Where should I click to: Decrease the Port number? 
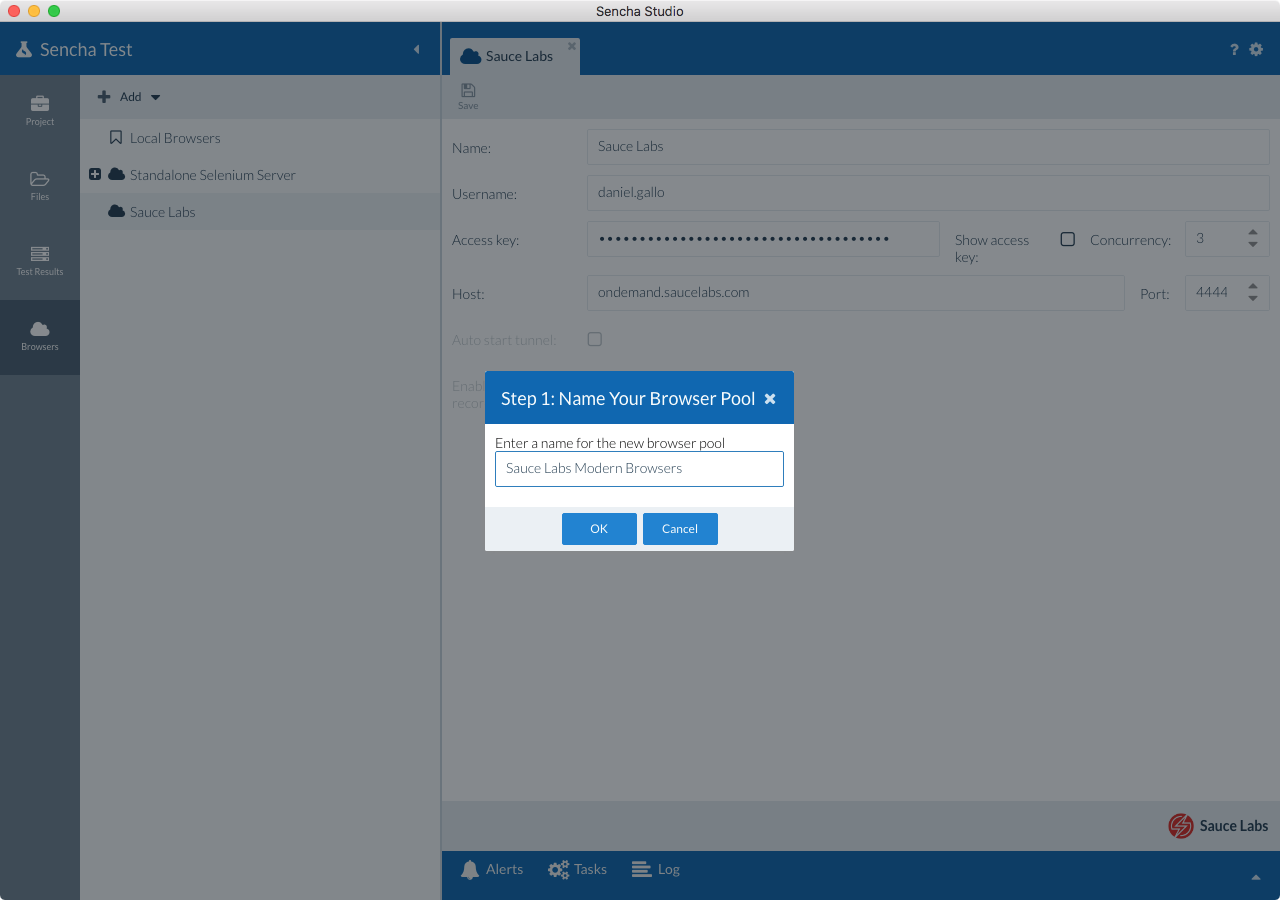(x=1253, y=299)
